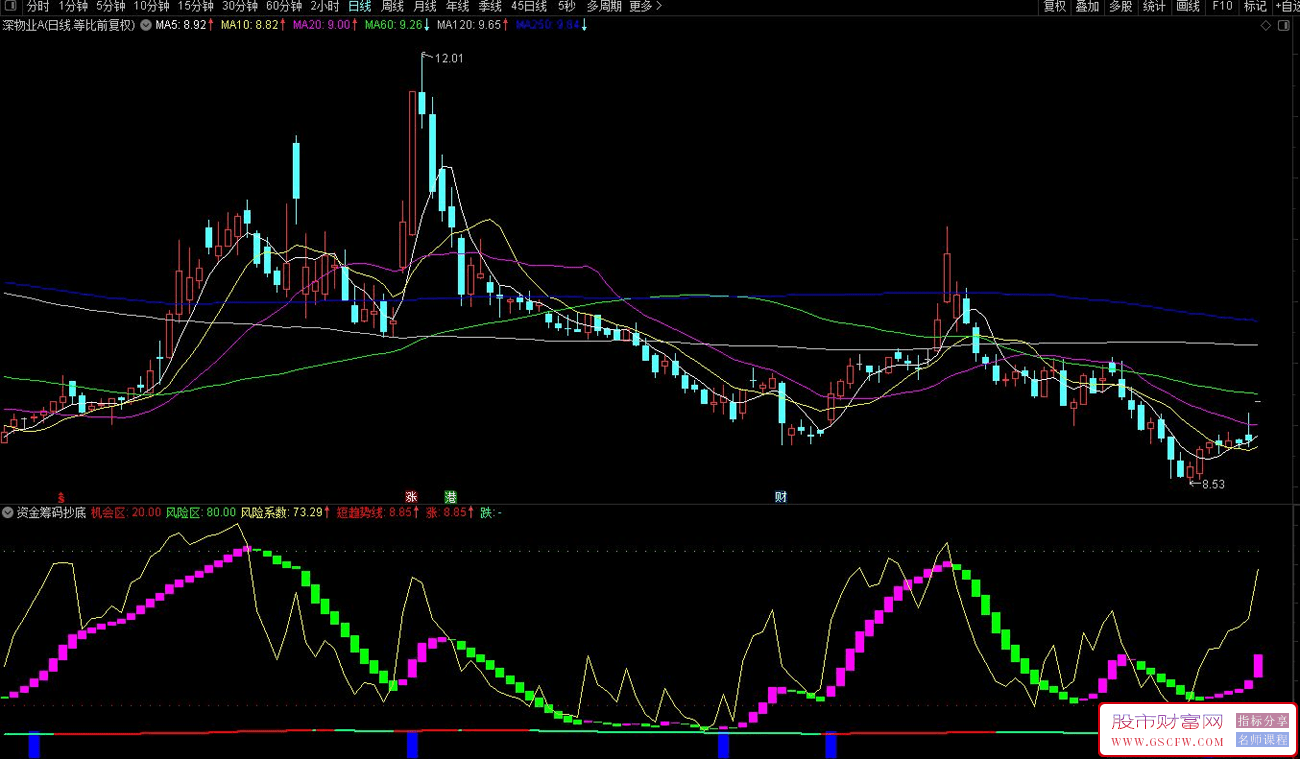Expand the main chart indicator dropdown arrow
This screenshot has width=1300, height=759.
pos(147,25)
